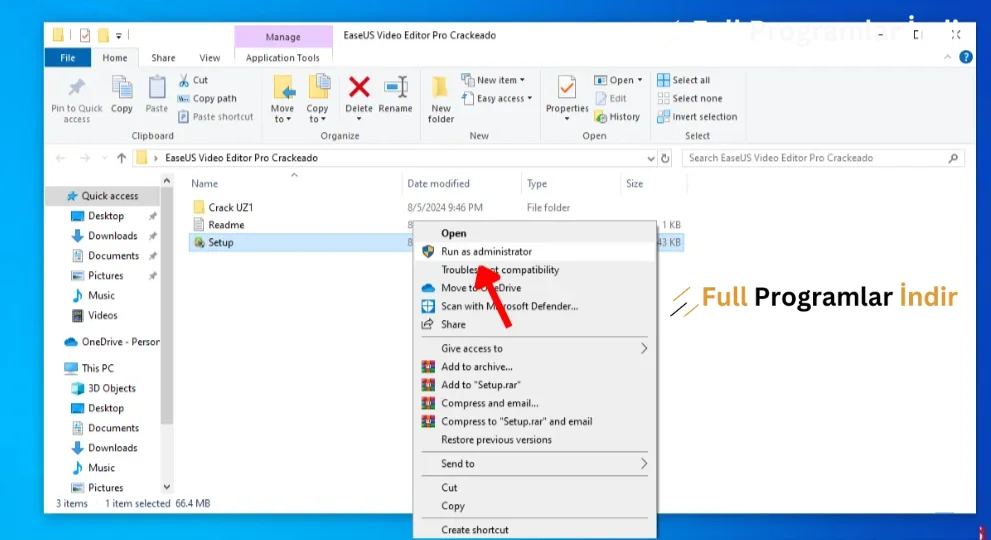Create a New folder from ribbon
Screen dimensions: 991x540
(441, 98)
